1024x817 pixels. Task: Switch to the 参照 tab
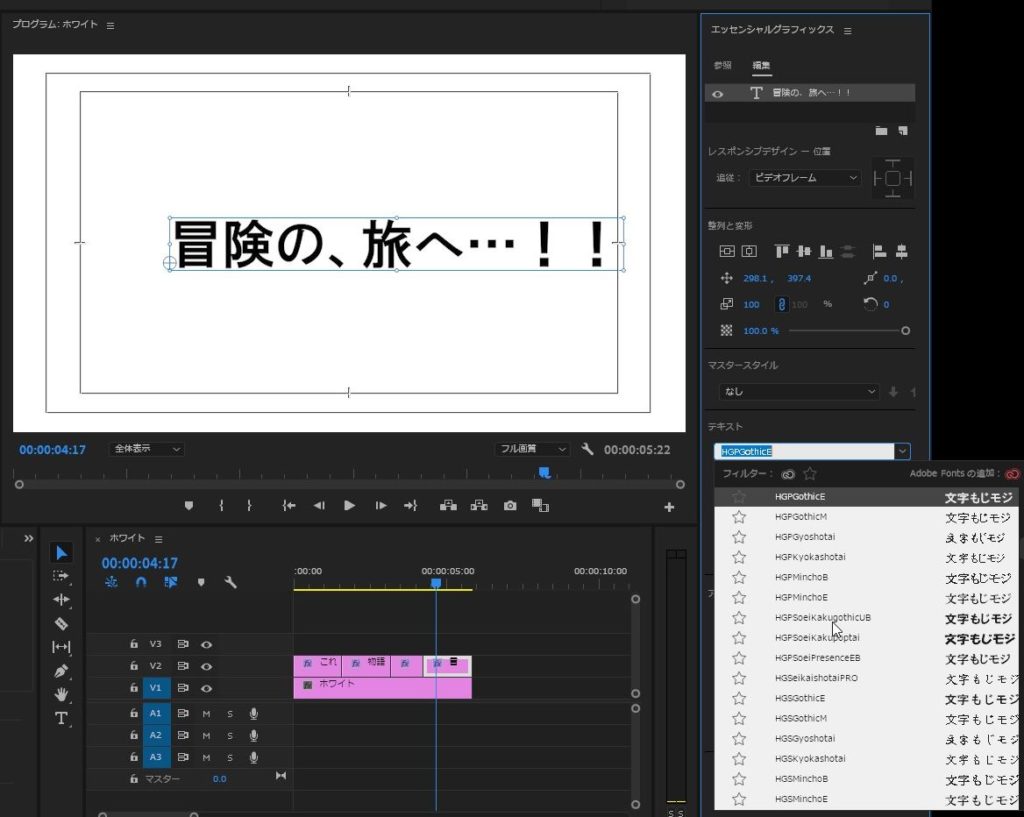[722, 66]
